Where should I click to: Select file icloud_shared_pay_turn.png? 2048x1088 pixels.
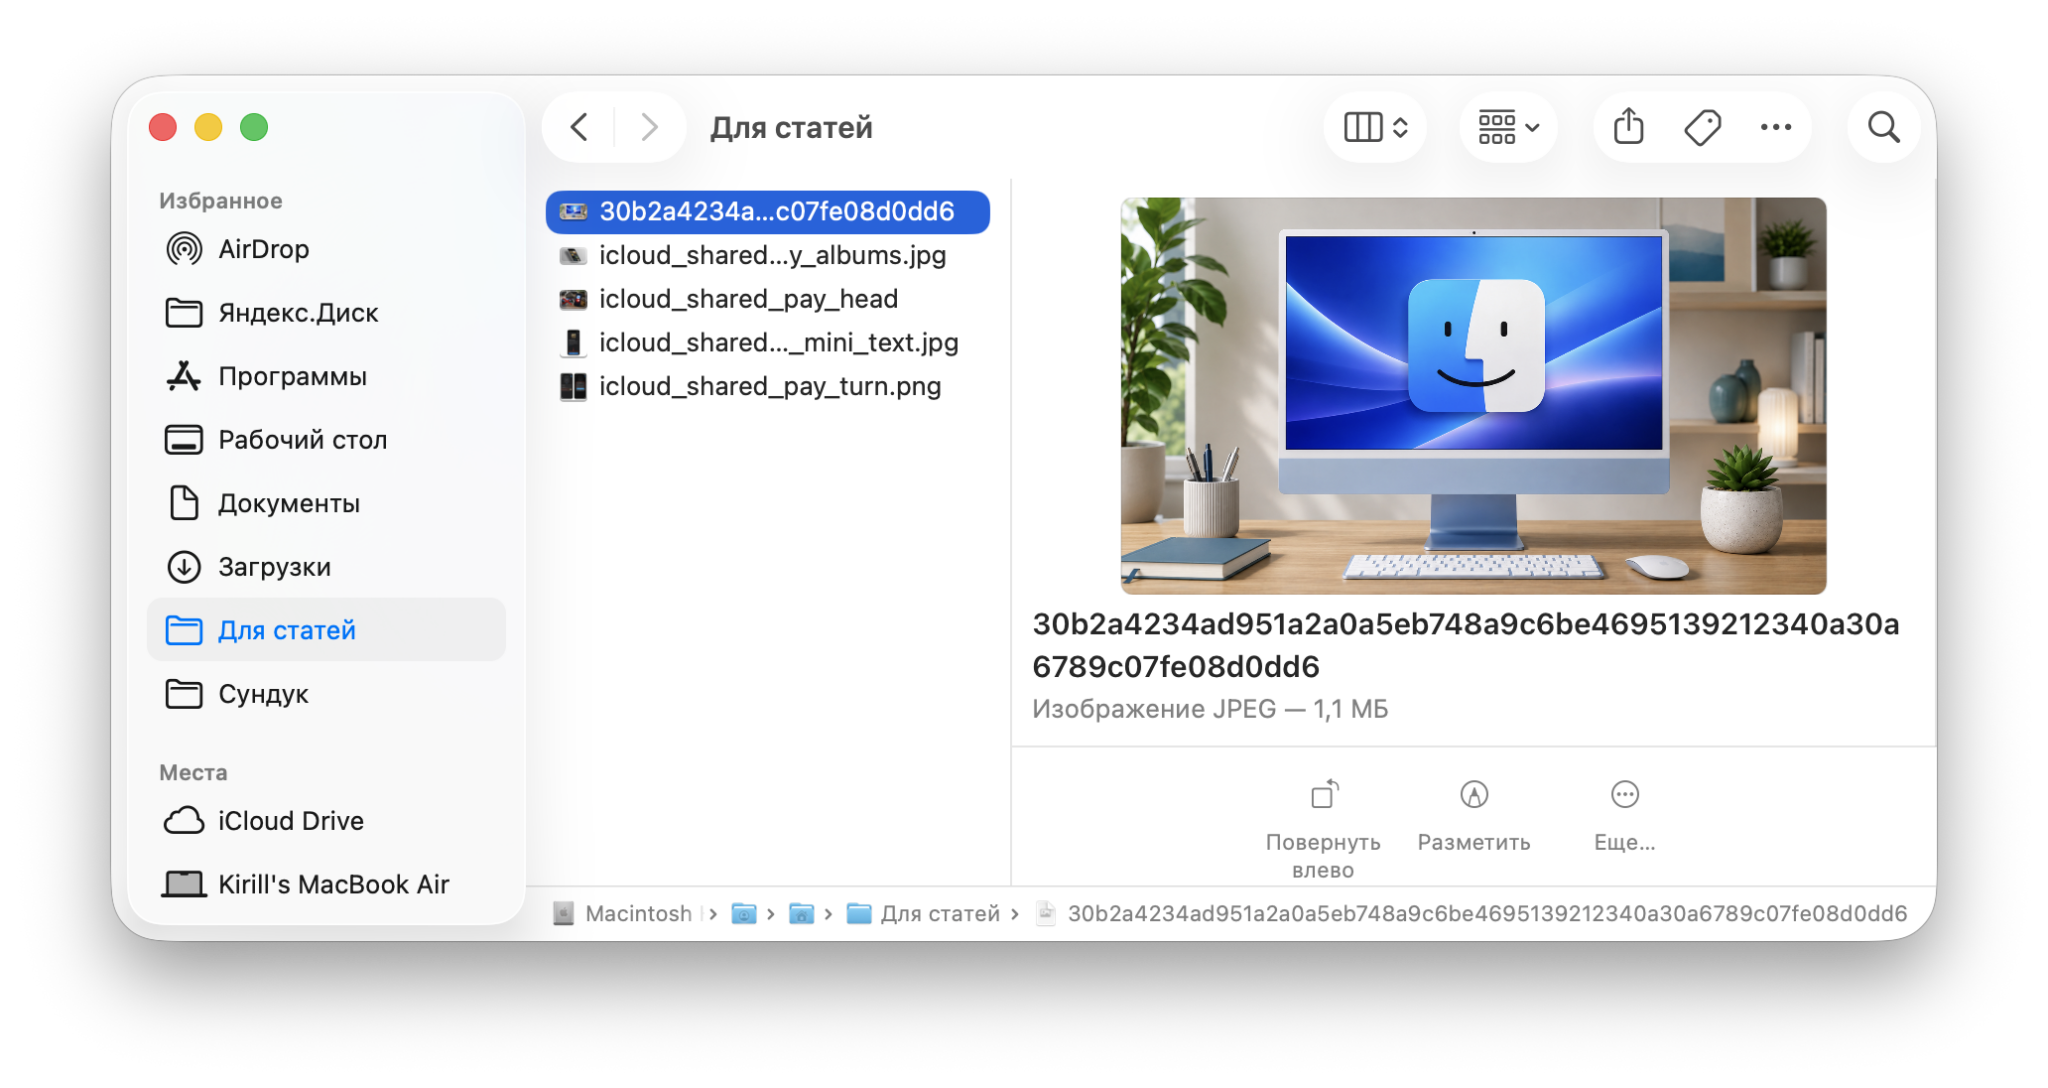(x=768, y=387)
